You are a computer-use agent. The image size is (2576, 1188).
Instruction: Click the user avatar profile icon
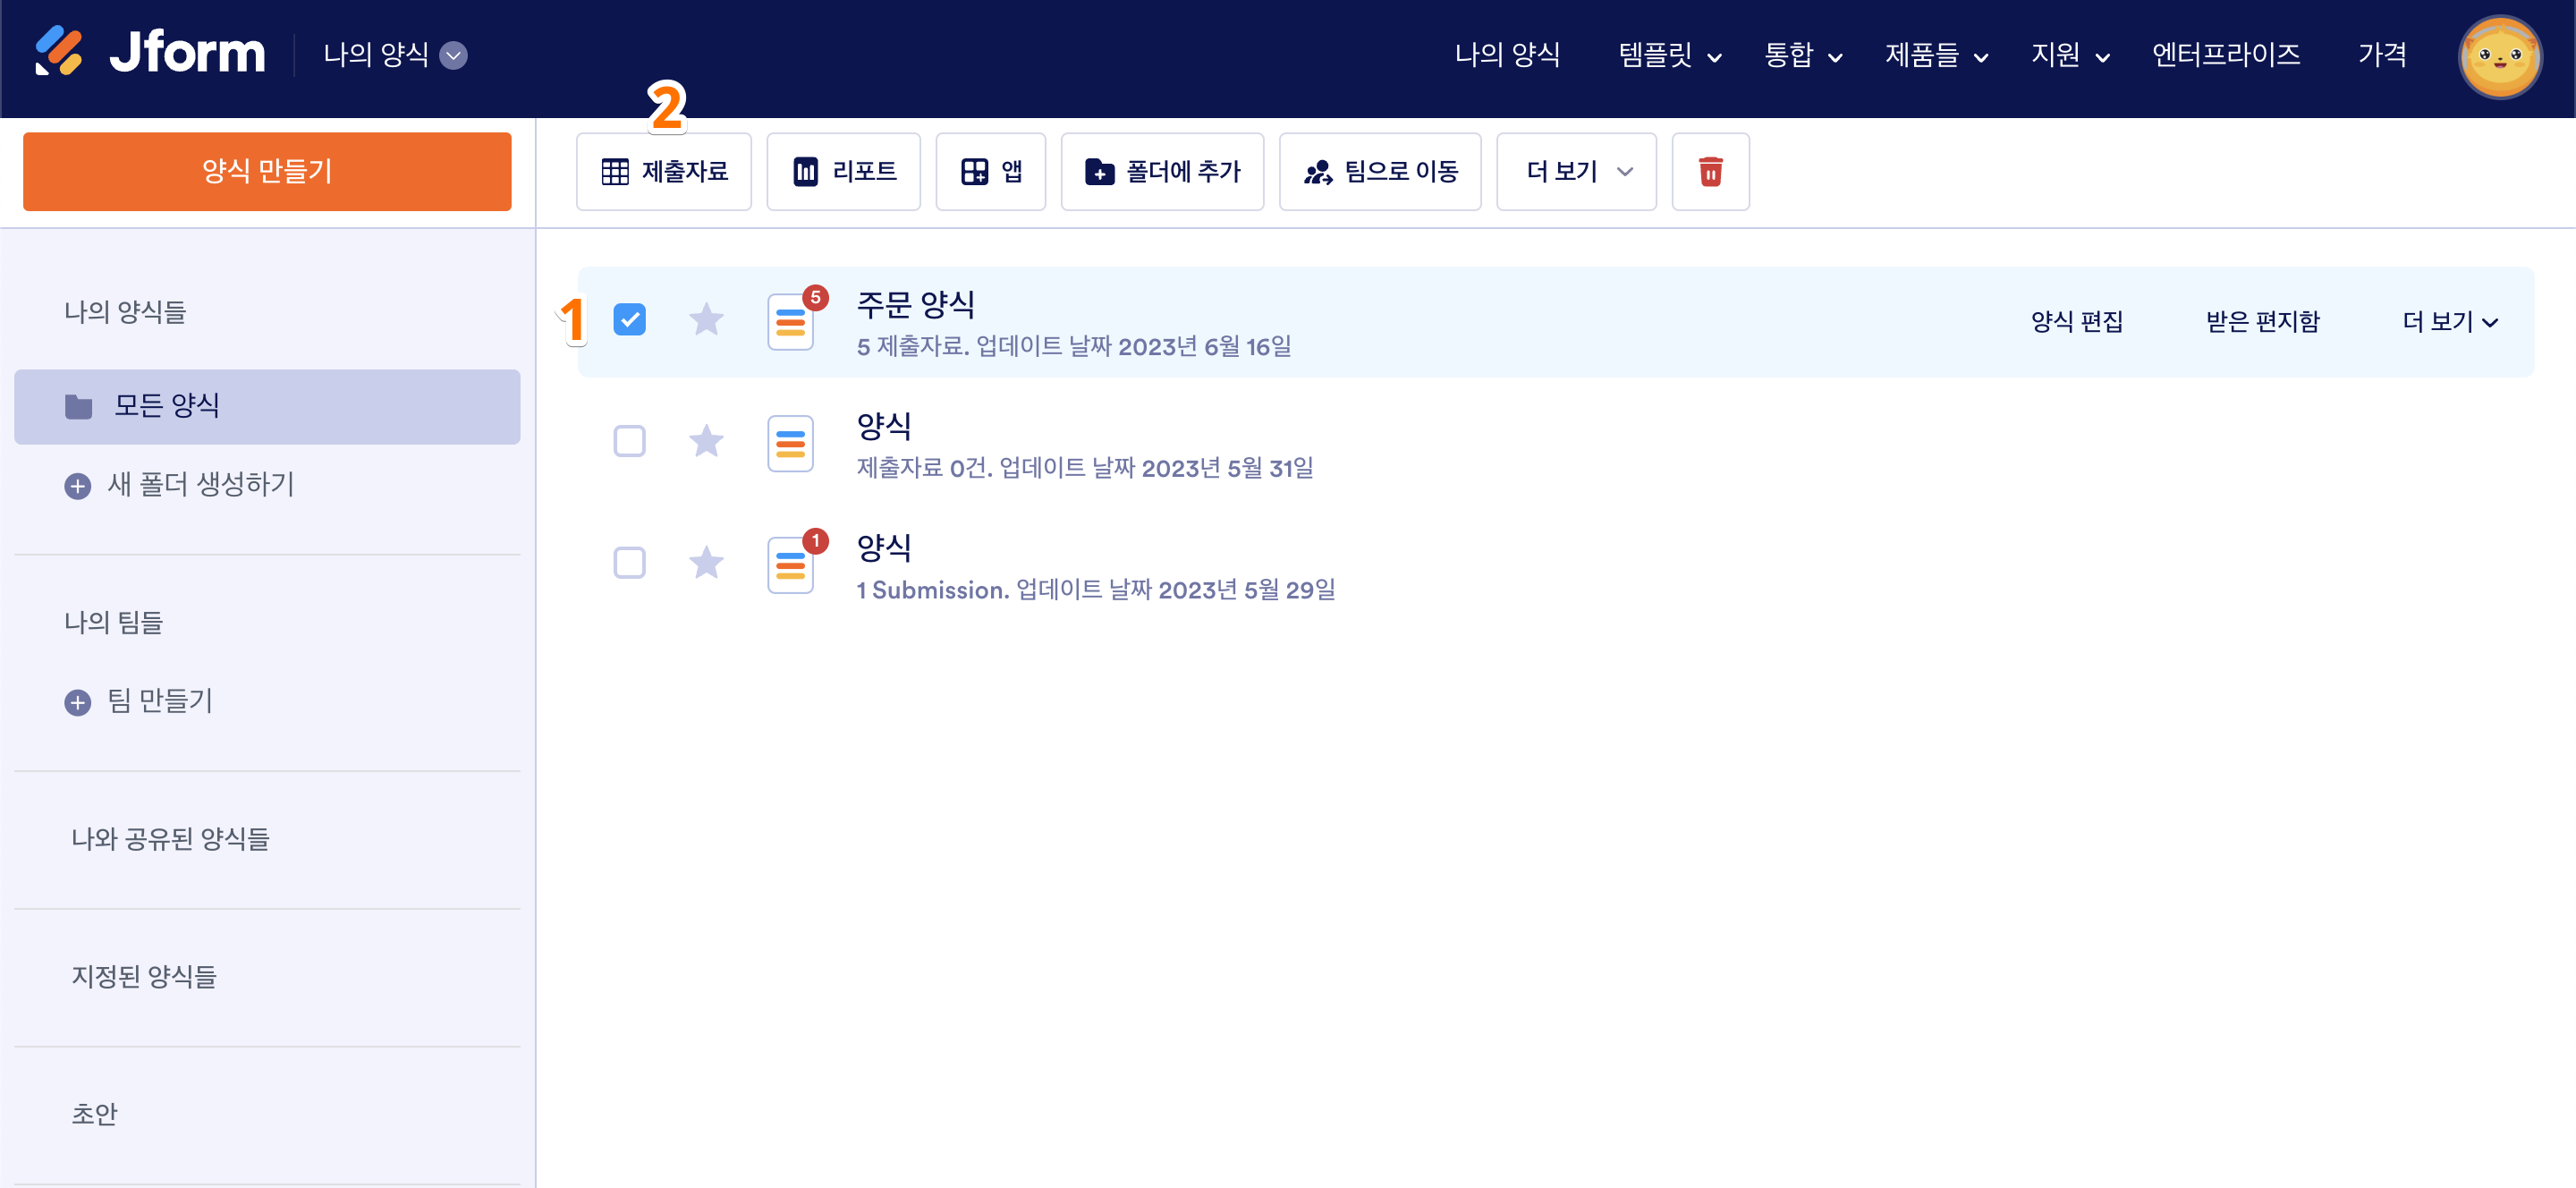coord(2498,57)
